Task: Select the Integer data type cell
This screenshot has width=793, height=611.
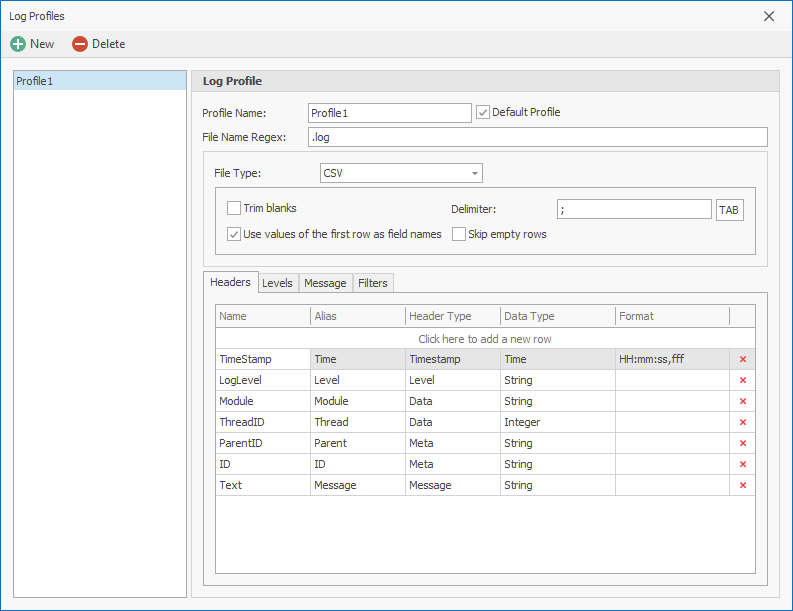Action: coord(558,422)
